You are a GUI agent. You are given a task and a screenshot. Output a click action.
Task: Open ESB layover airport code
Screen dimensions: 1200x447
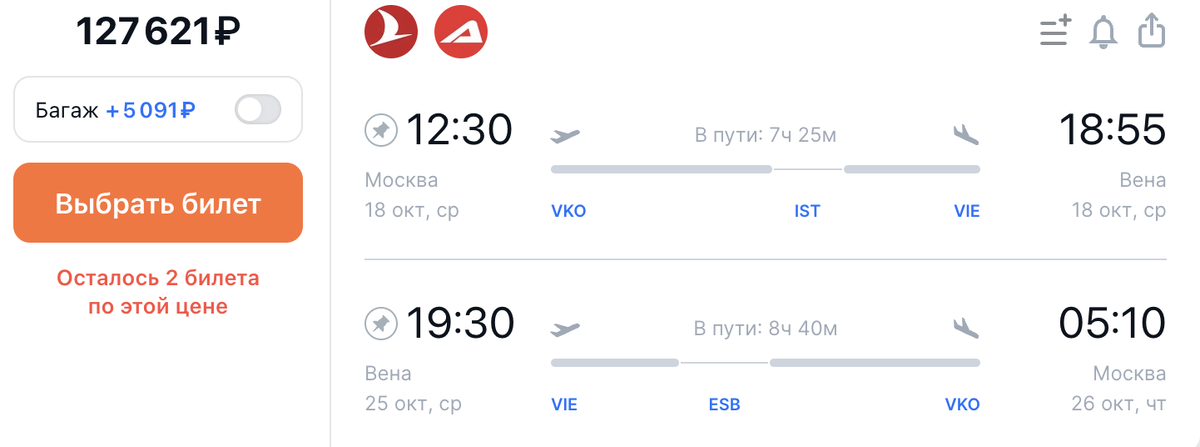coord(723,405)
